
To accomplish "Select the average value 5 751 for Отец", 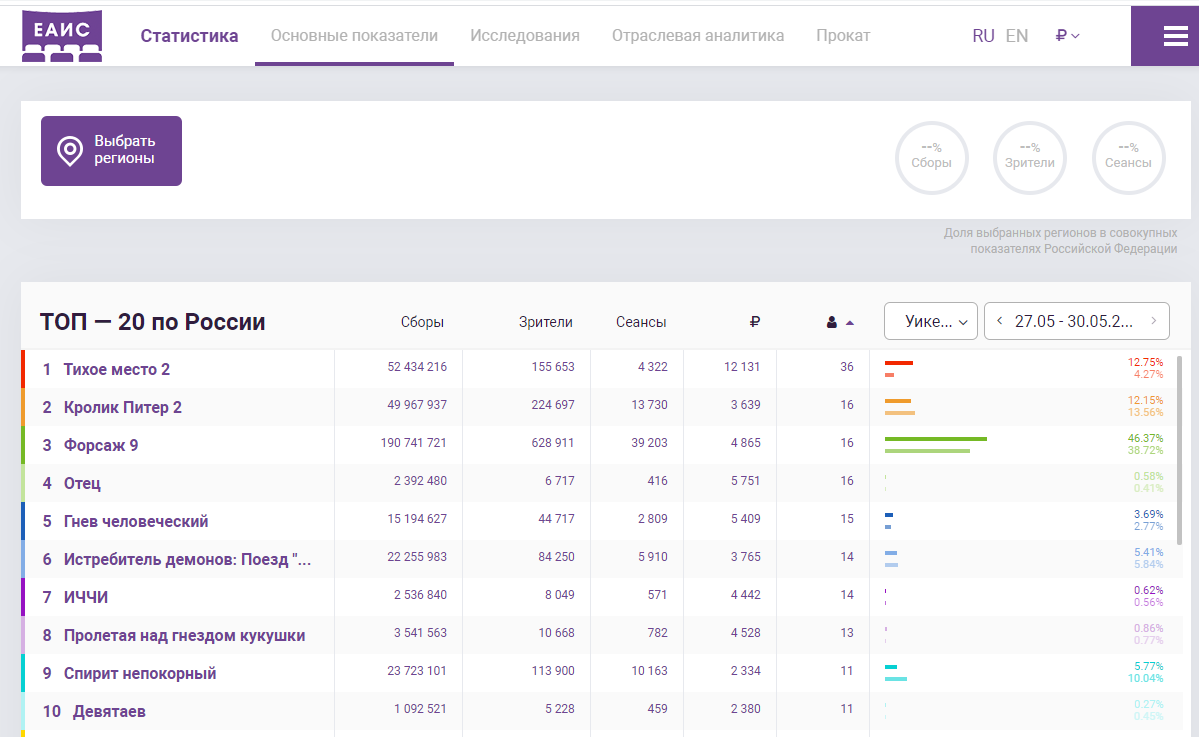I will [746, 481].
